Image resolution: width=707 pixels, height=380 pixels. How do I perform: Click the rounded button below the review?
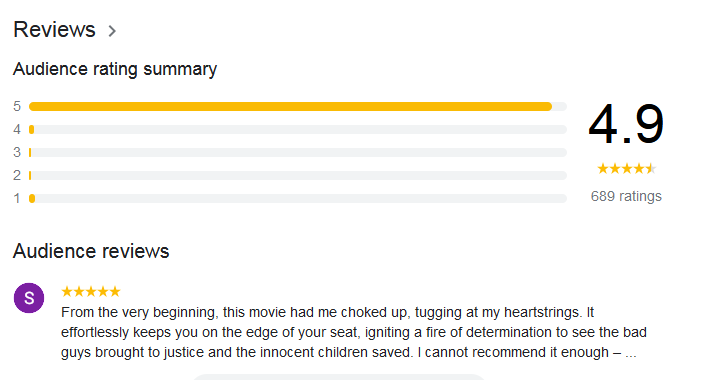(339, 377)
